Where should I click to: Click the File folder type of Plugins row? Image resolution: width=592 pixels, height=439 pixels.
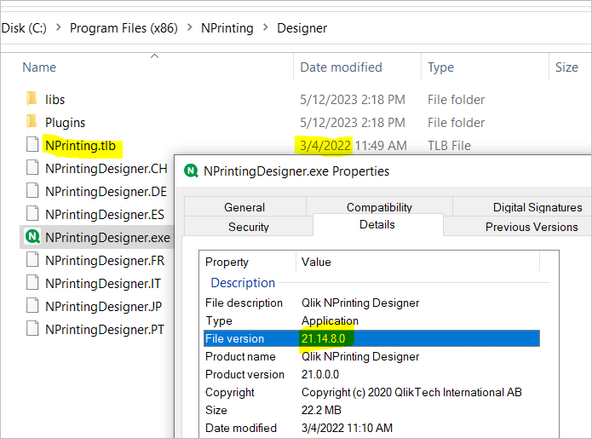coord(456,122)
